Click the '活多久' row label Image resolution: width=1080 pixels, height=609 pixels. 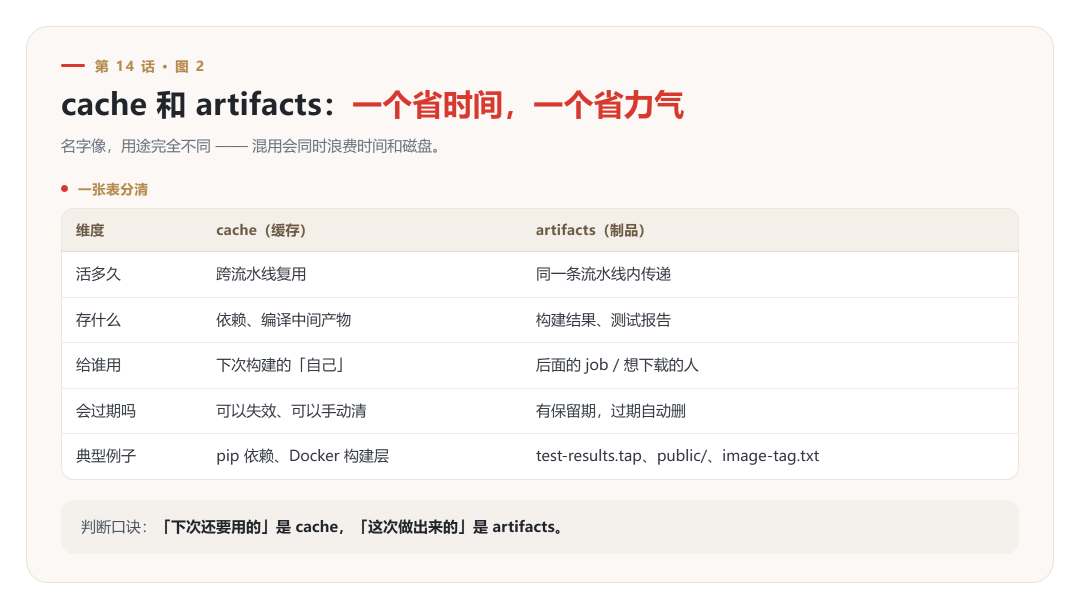click(x=98, y=274)
